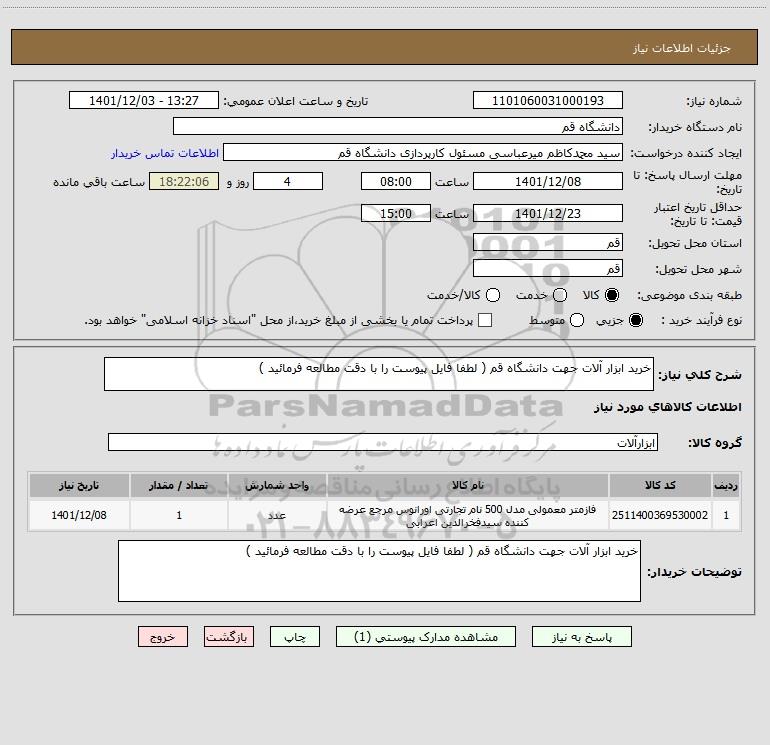Click the response deadline date 1401/12/08 field
The width and height of the screenshot is (770, 745).
(x=548, y=181)
